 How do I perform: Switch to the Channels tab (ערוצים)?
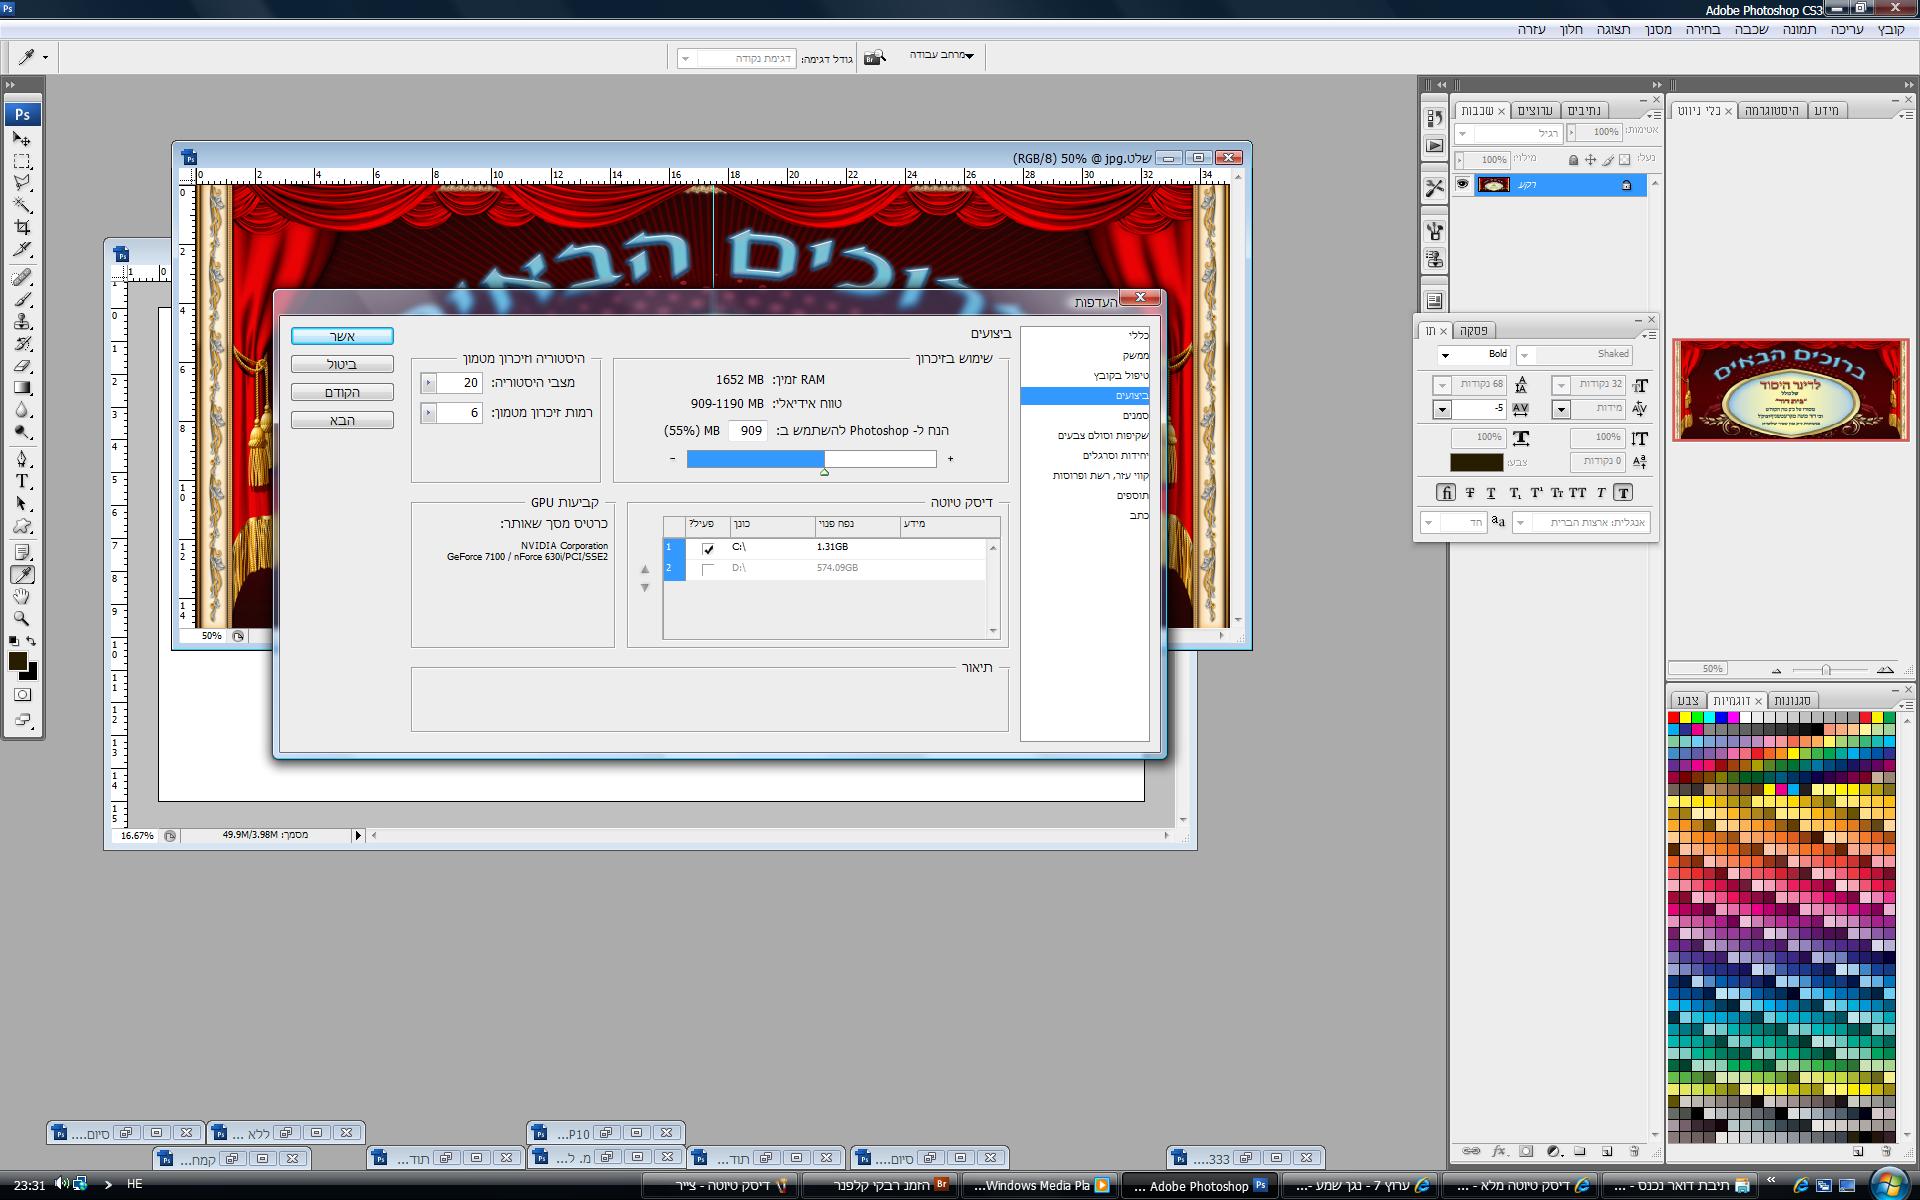[1534, 110]
